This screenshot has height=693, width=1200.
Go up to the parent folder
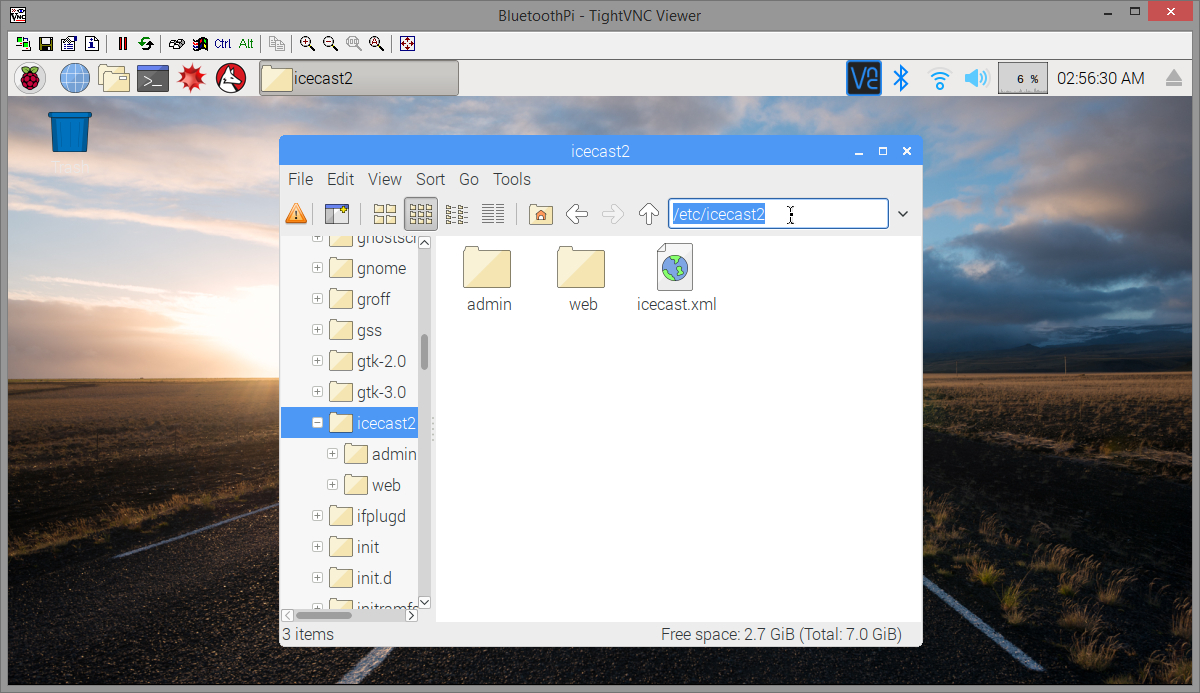pos(649,213)
